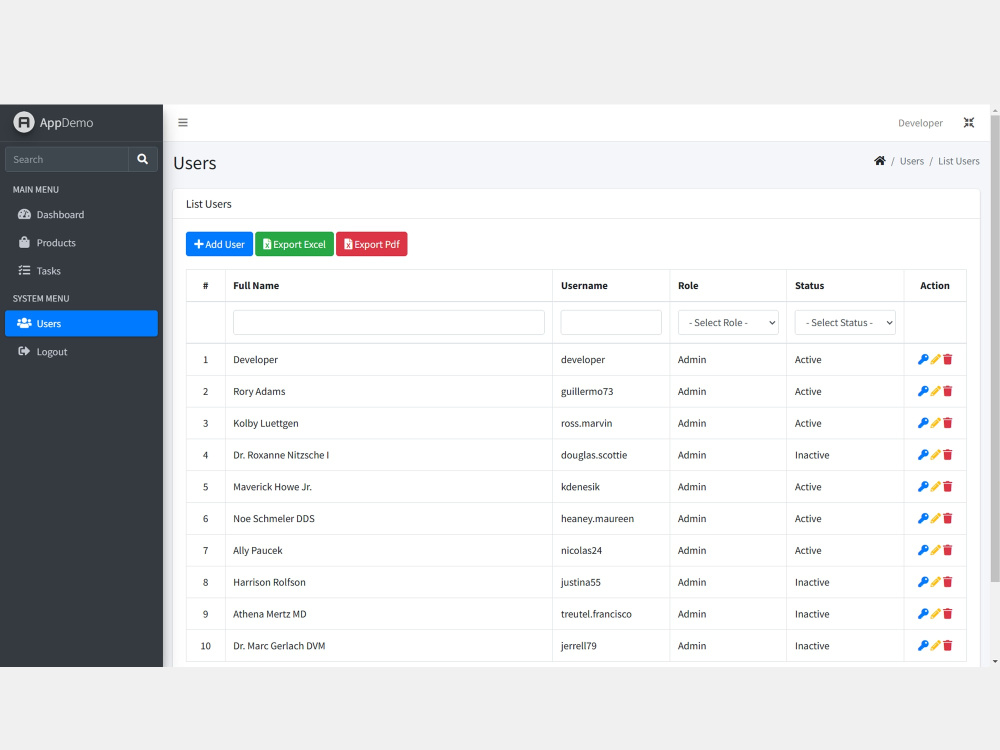Open the home icon in the breadcrumb
The width and height of the screenshot is (1000, 750).
pos(879,160)
